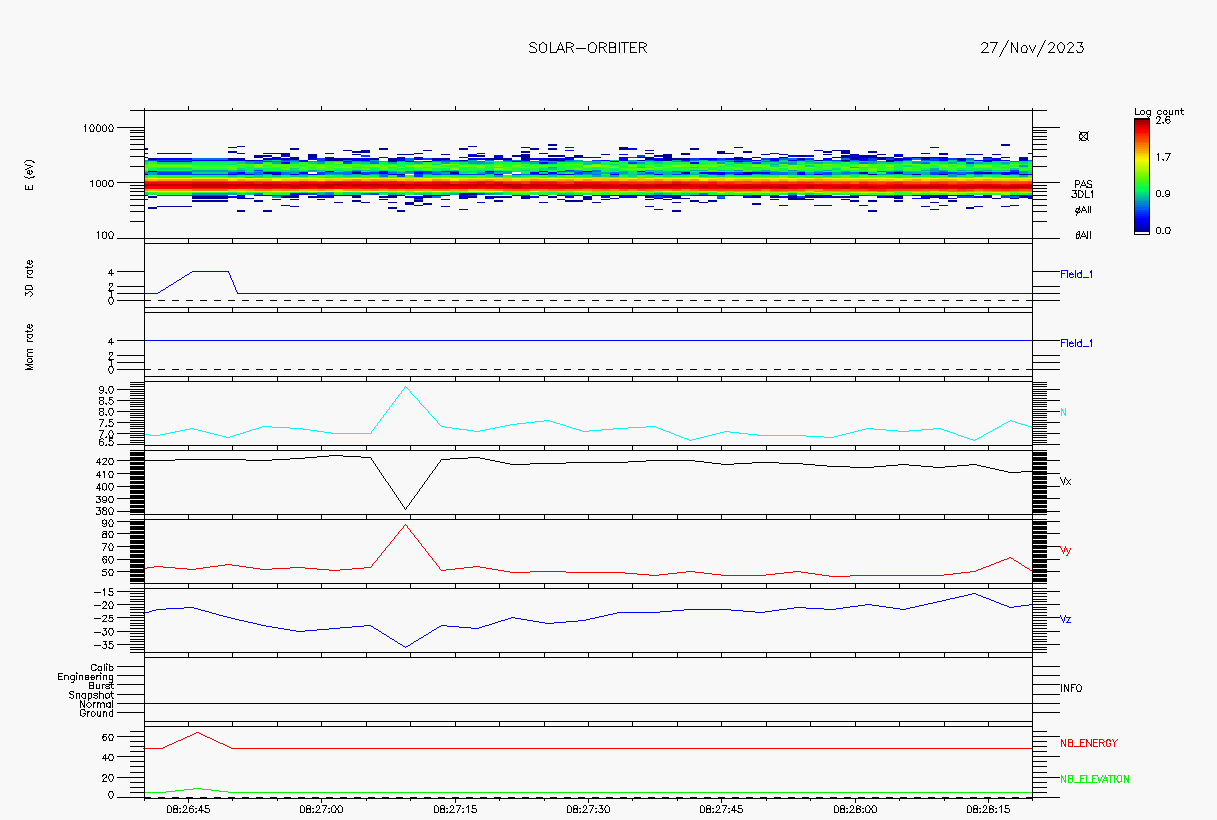Click the peak of the cyan N curve

click(405, 387)
